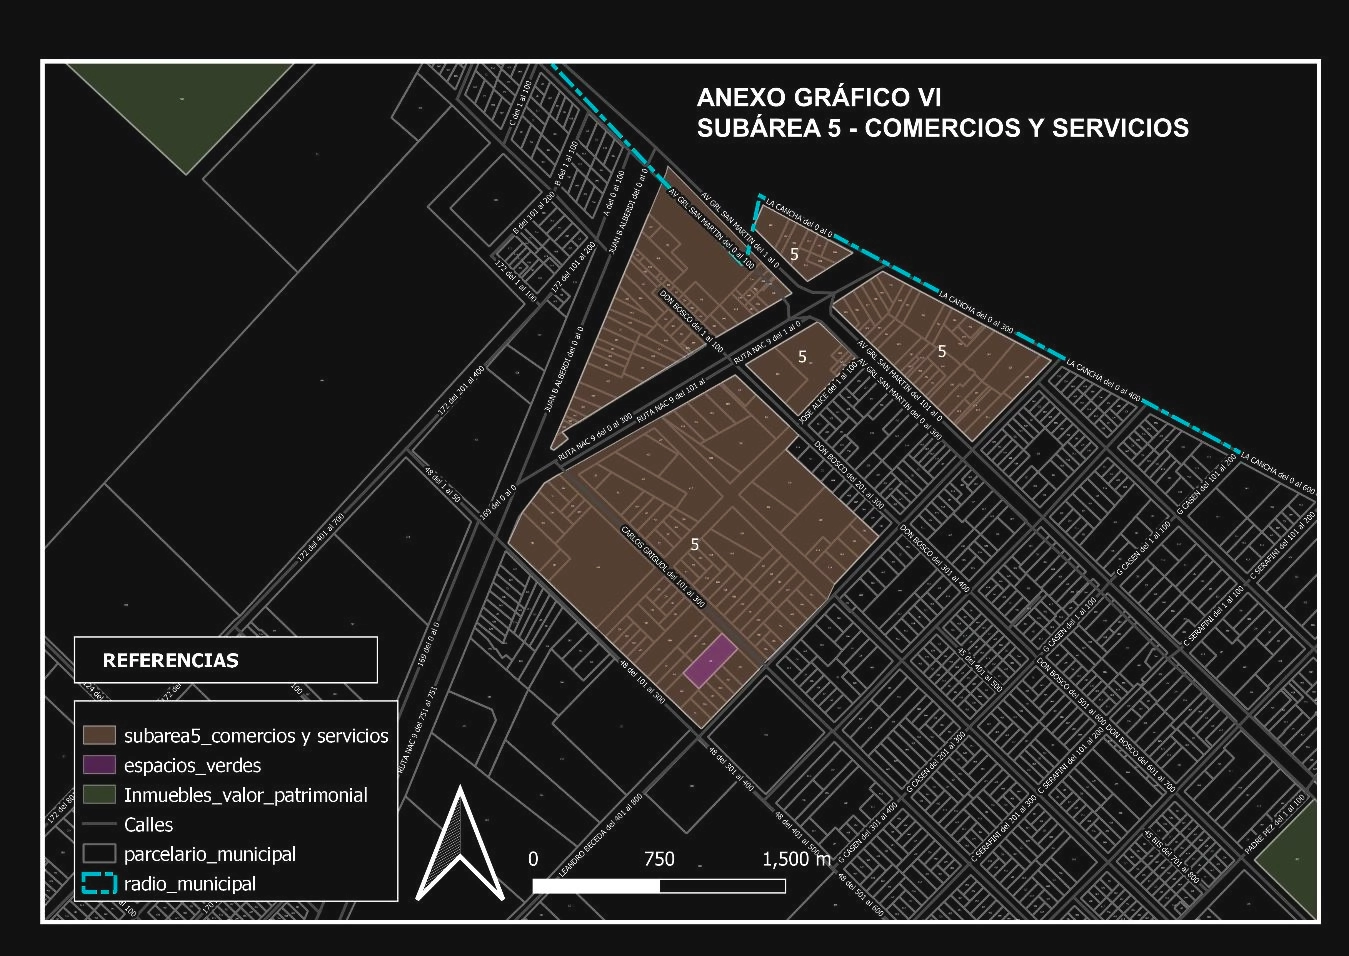Click the map title ANEXO GRÁFICO VI
The width and height of the screenshot is (1349, 956).
pos(818,97)
